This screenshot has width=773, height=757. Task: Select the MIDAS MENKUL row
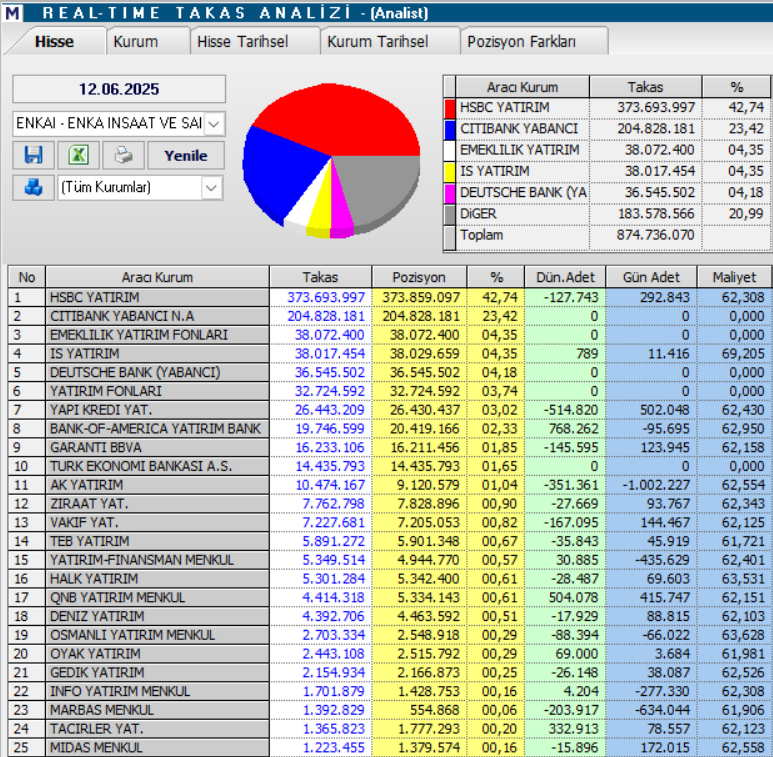pyautogui.click(x=390, y=747)
